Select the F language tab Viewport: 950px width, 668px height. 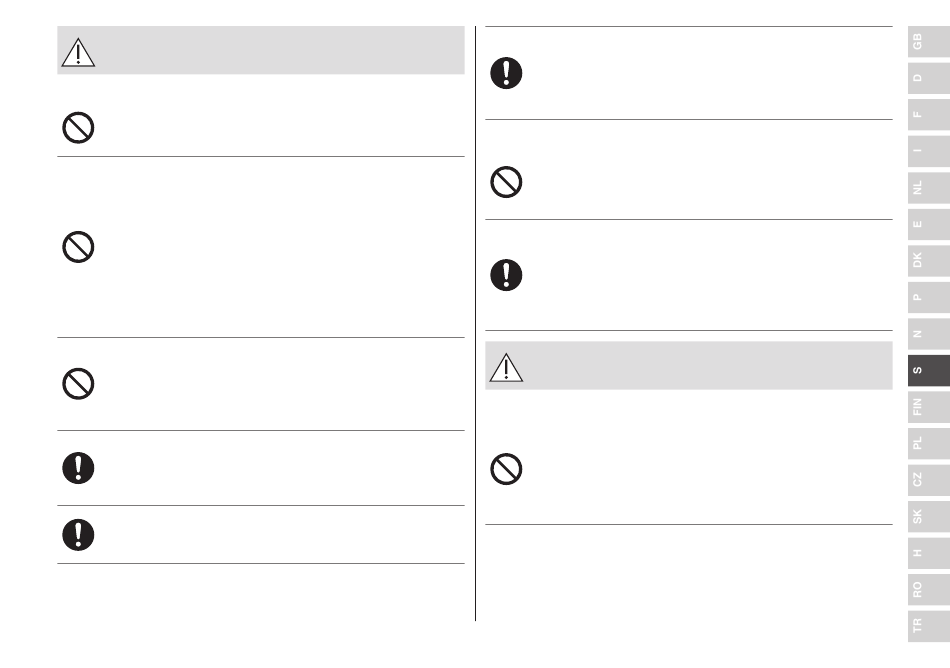tap(929, 114)
